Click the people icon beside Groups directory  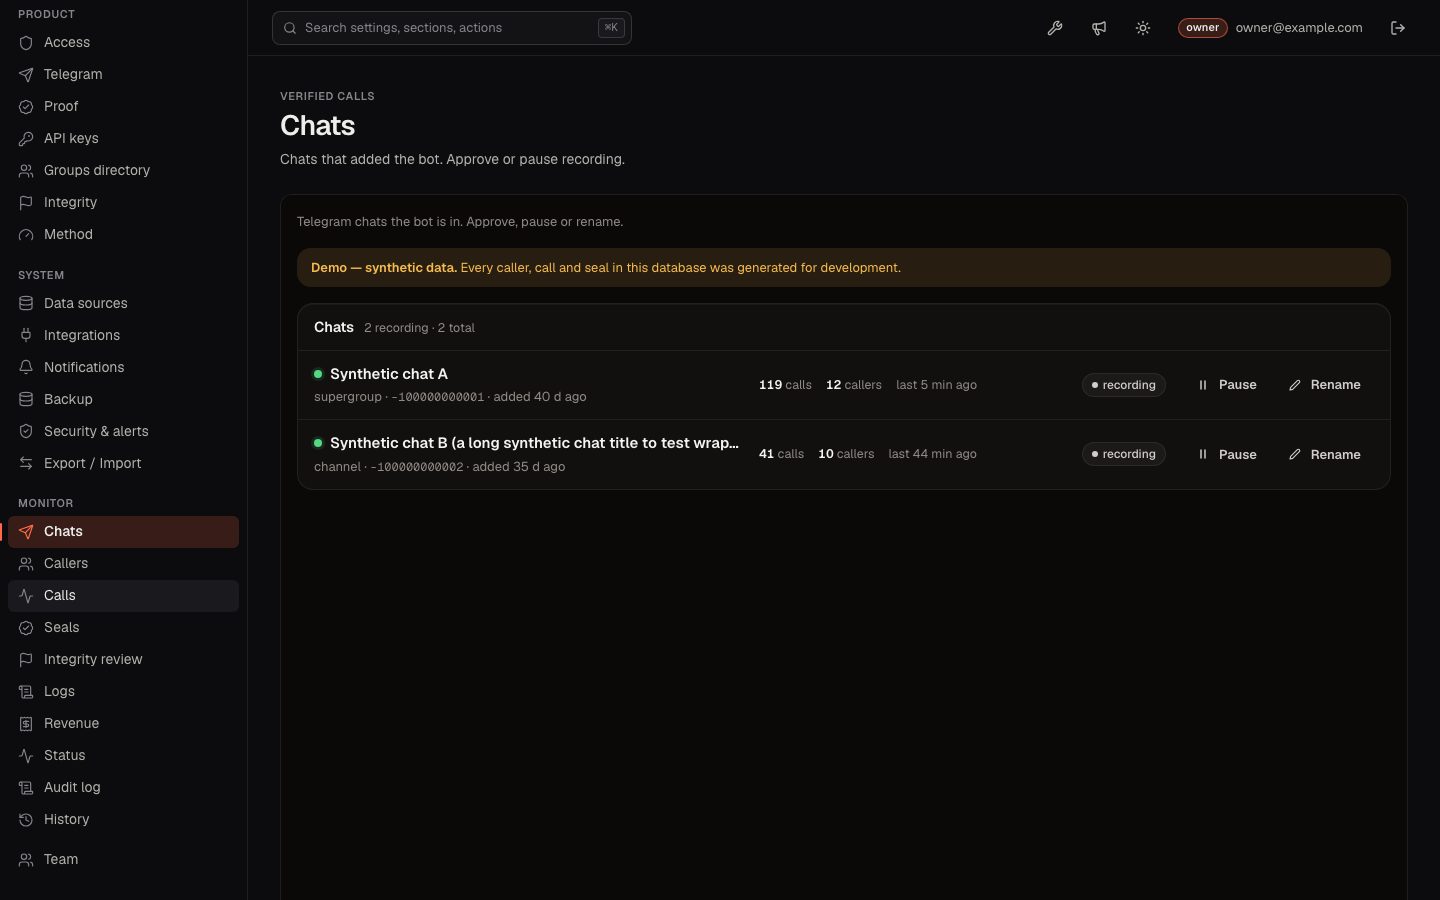point(26,171)
